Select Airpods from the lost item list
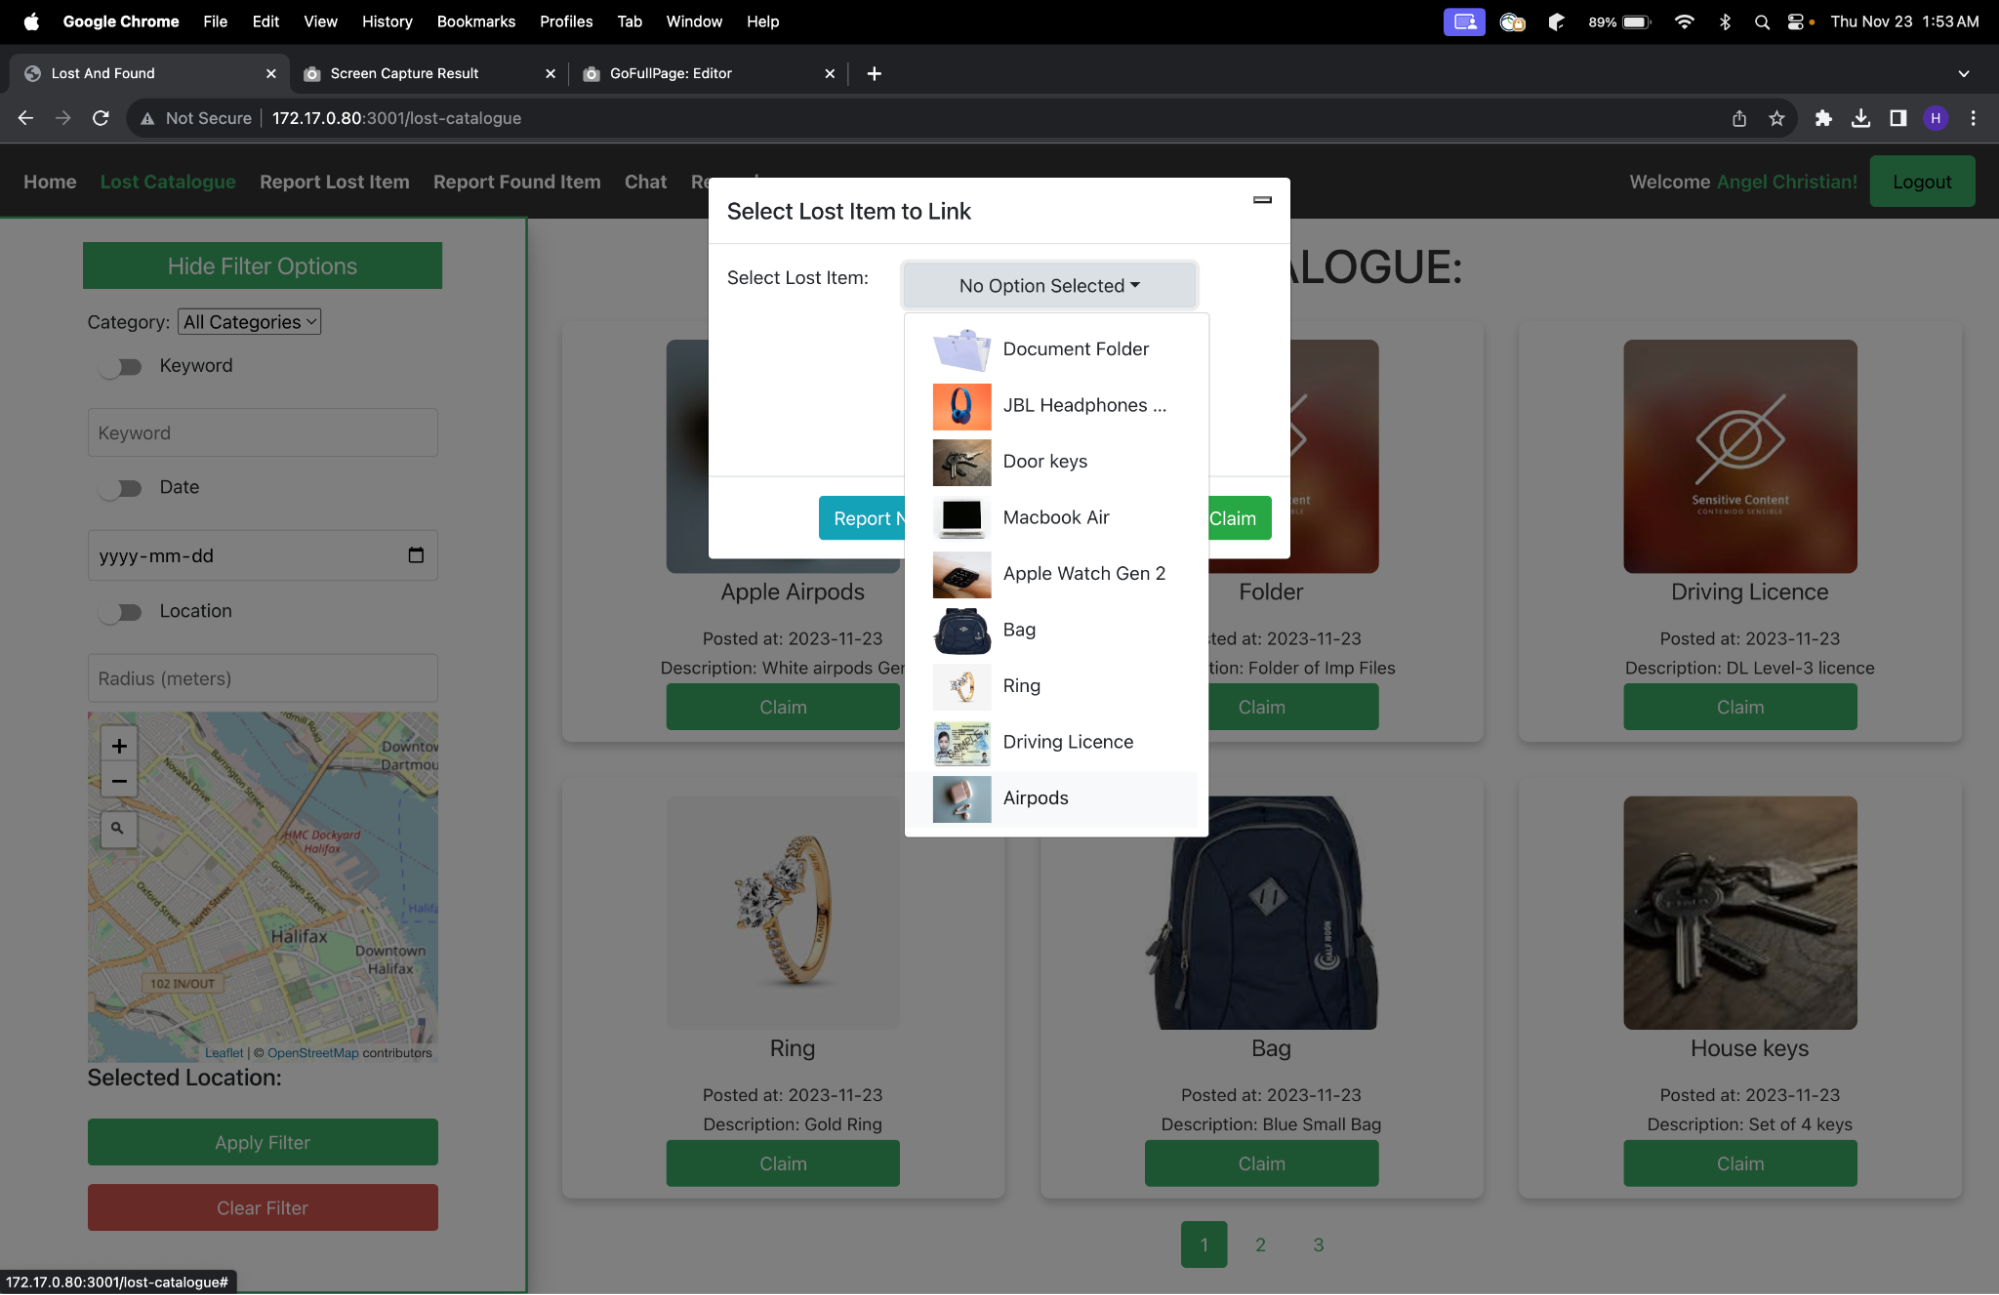This screenshot has width=1999, height=1295. point(1035,798)
